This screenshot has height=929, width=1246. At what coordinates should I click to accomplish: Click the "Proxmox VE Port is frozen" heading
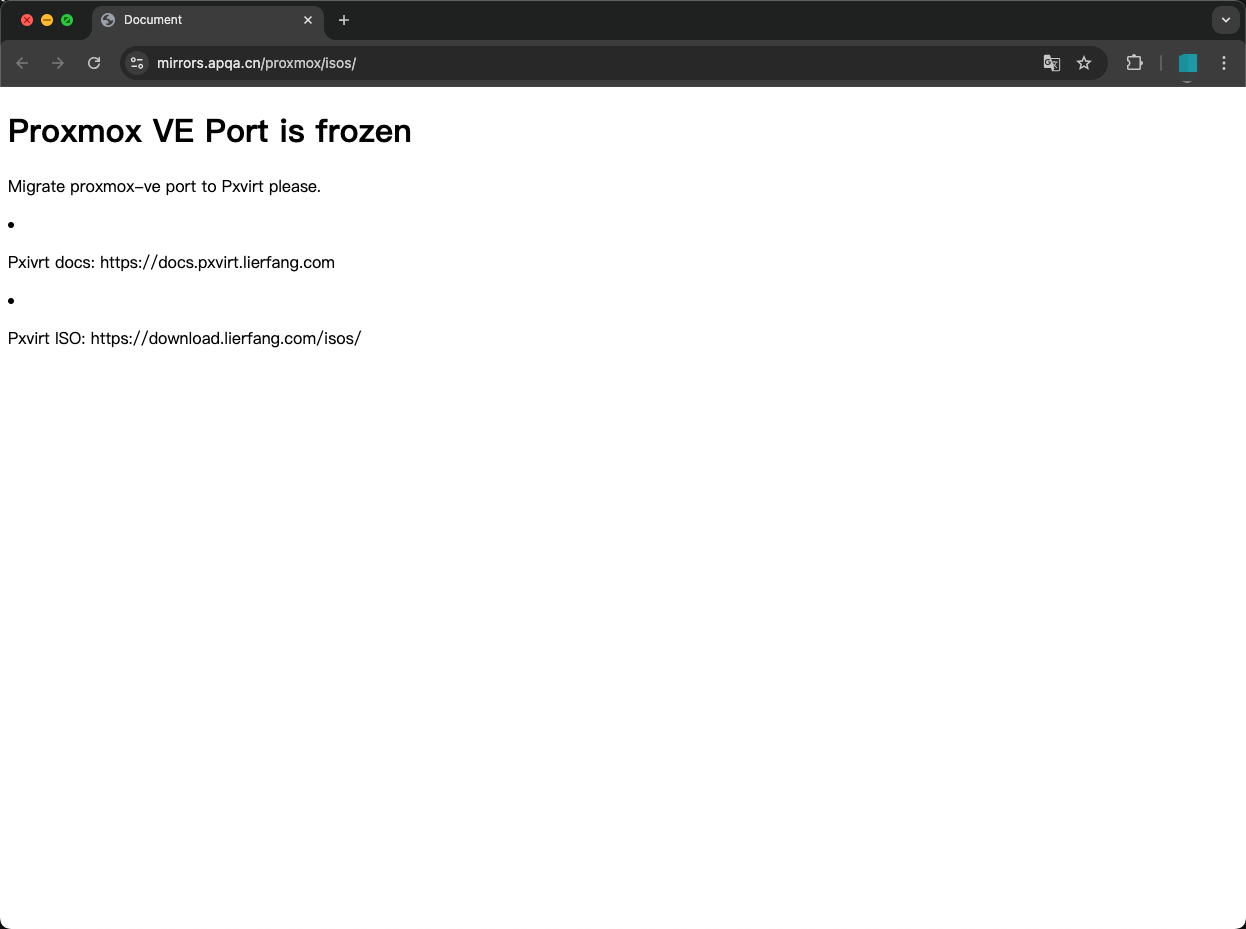209,131
